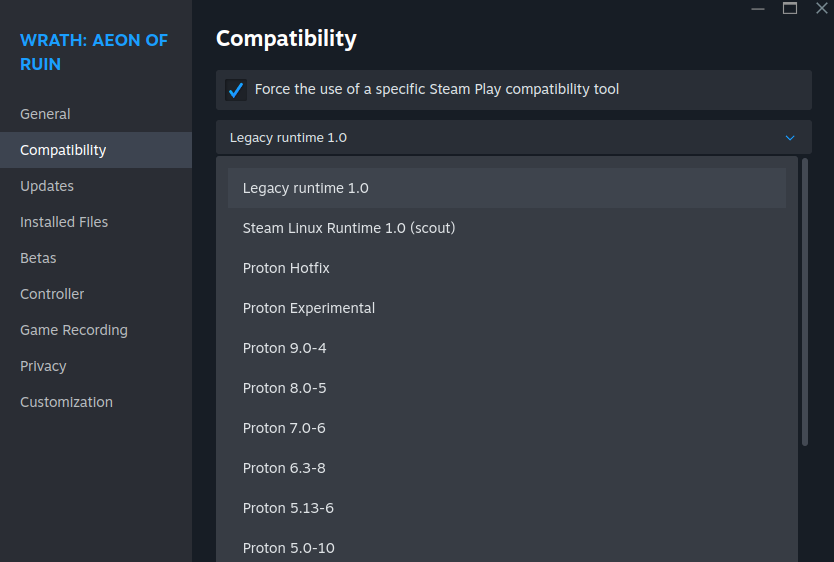Pick Proton Experimental from the list

click(x=309, y=308)
